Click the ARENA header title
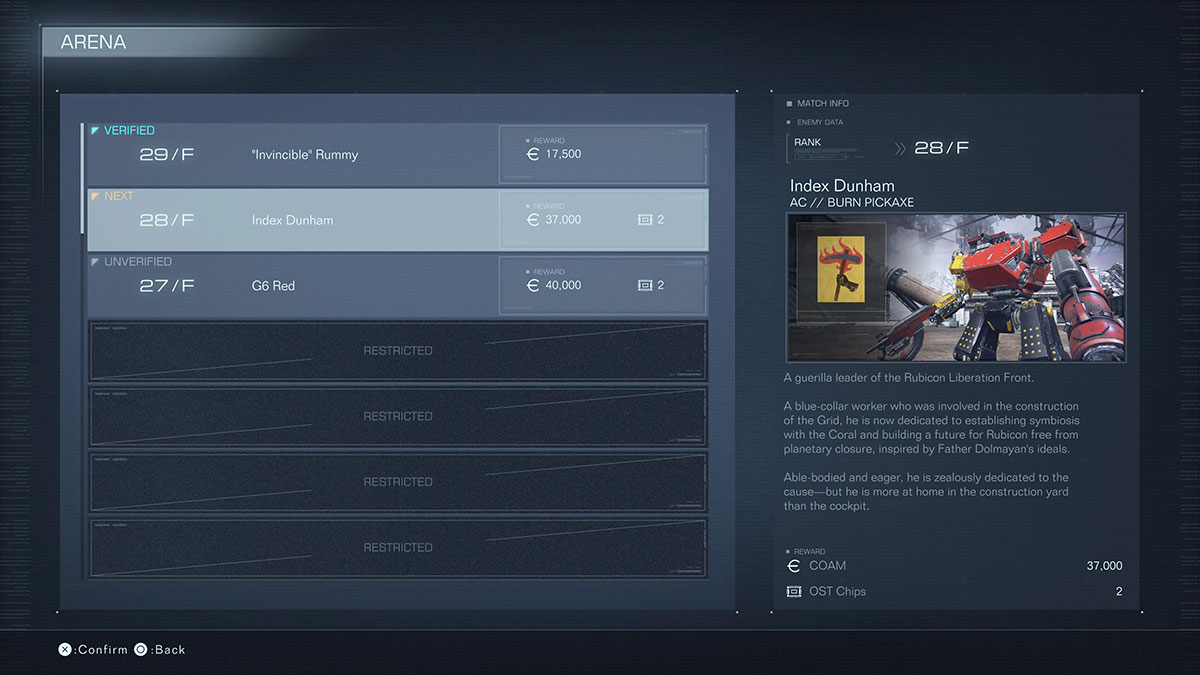Viewport: 1200px width, 675px height. click(93, 43)
